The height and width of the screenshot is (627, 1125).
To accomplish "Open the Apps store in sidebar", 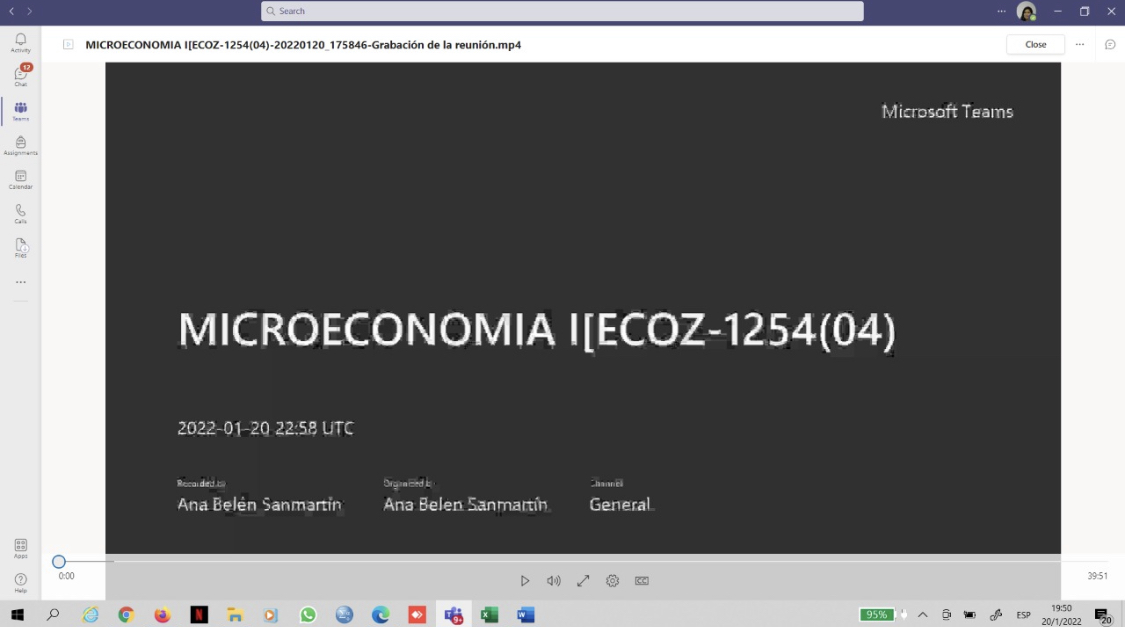I will pyautogui.click(x=20, y=548).
